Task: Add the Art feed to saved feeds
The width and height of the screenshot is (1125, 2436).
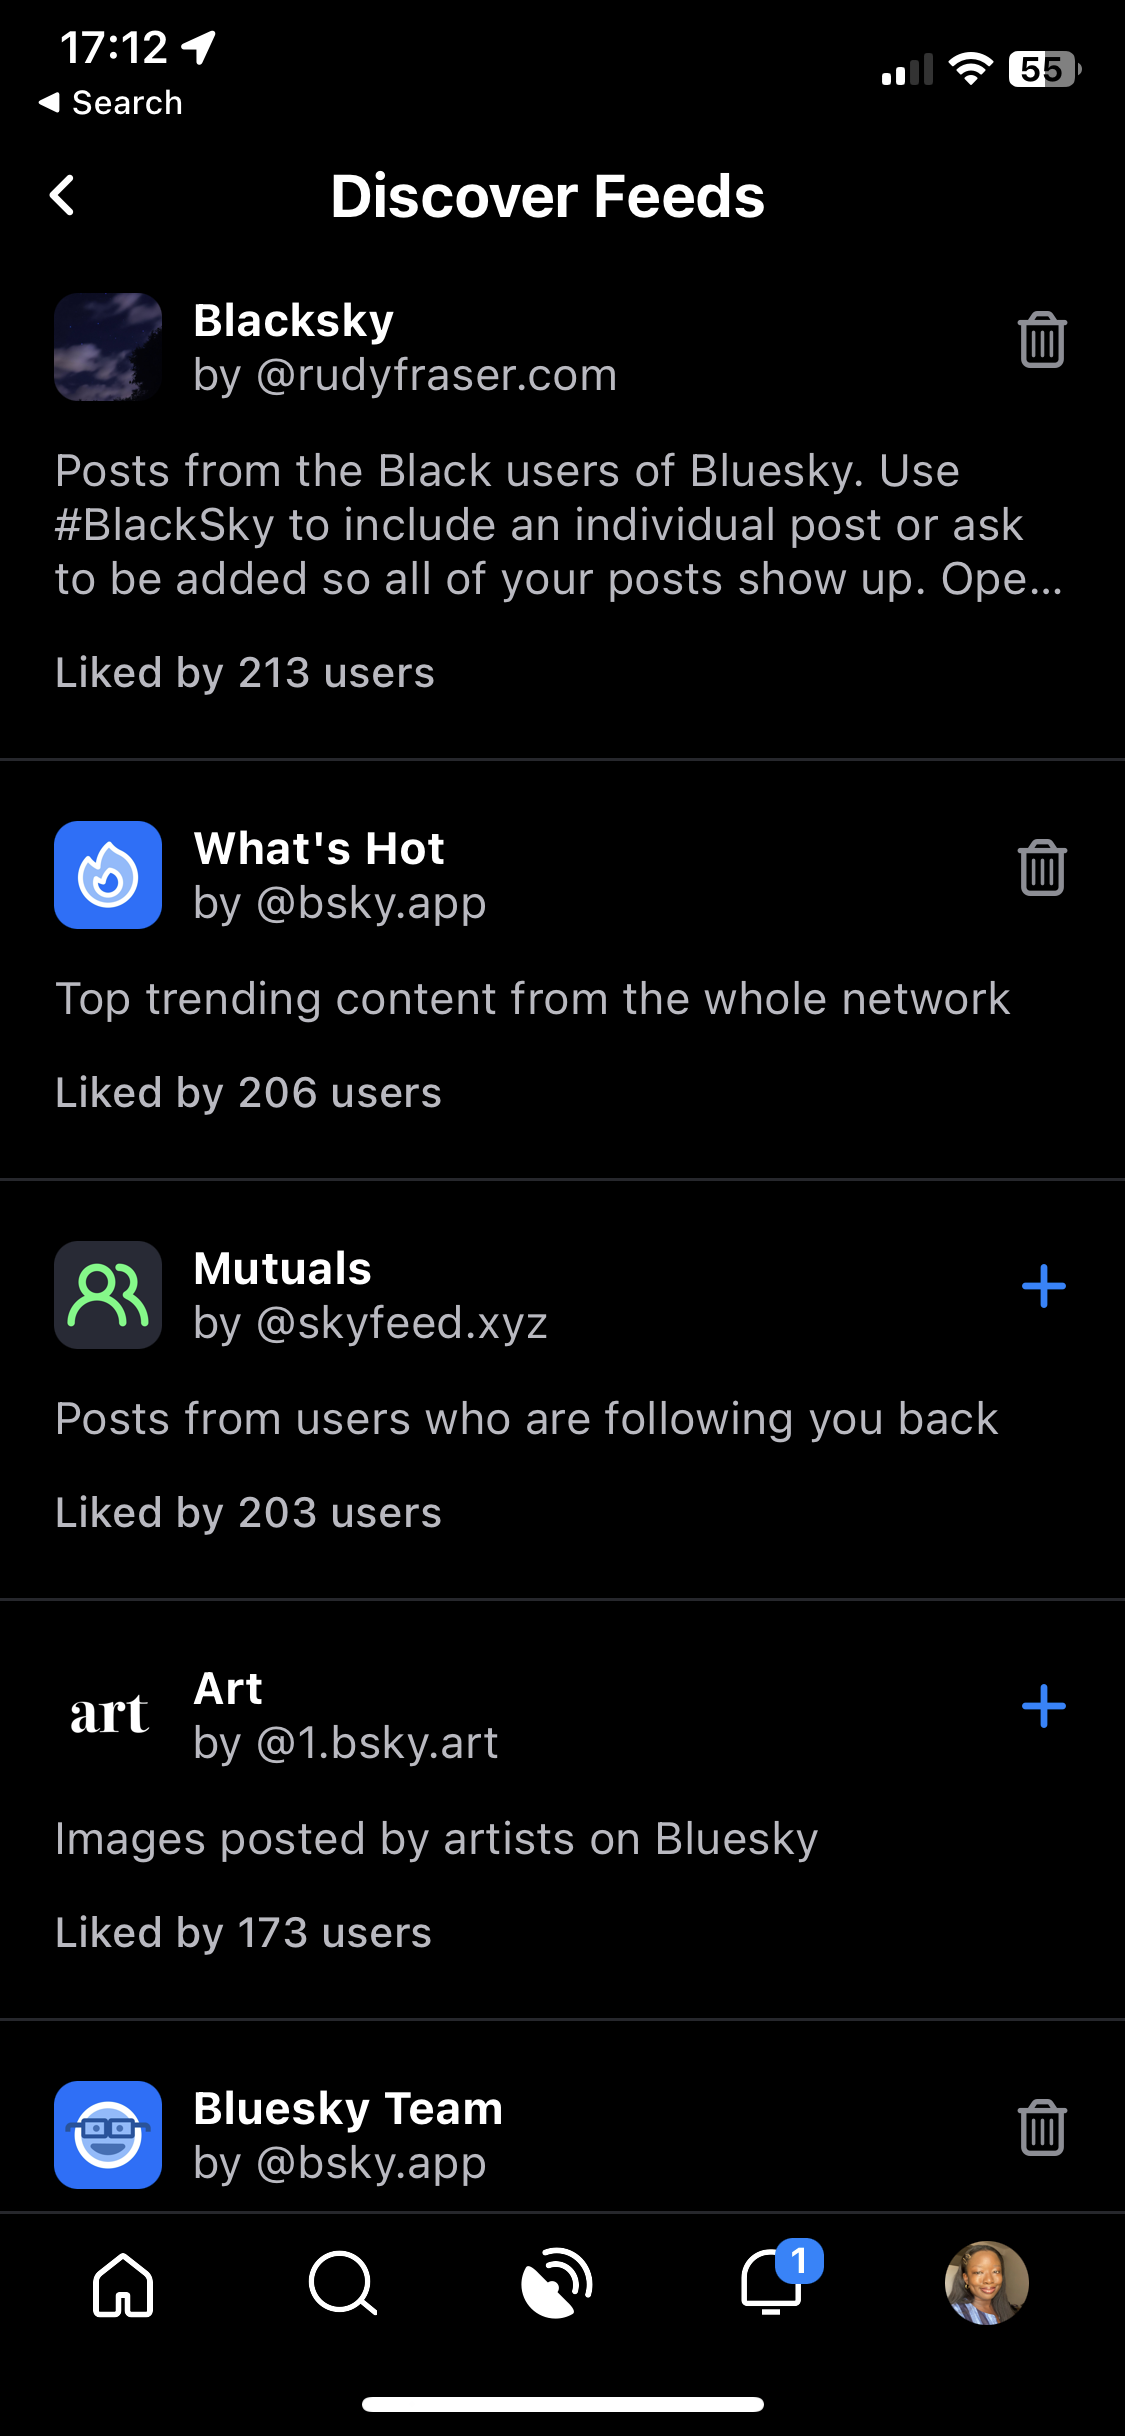Action: pyautogui.click(x=1043, y=1706)
